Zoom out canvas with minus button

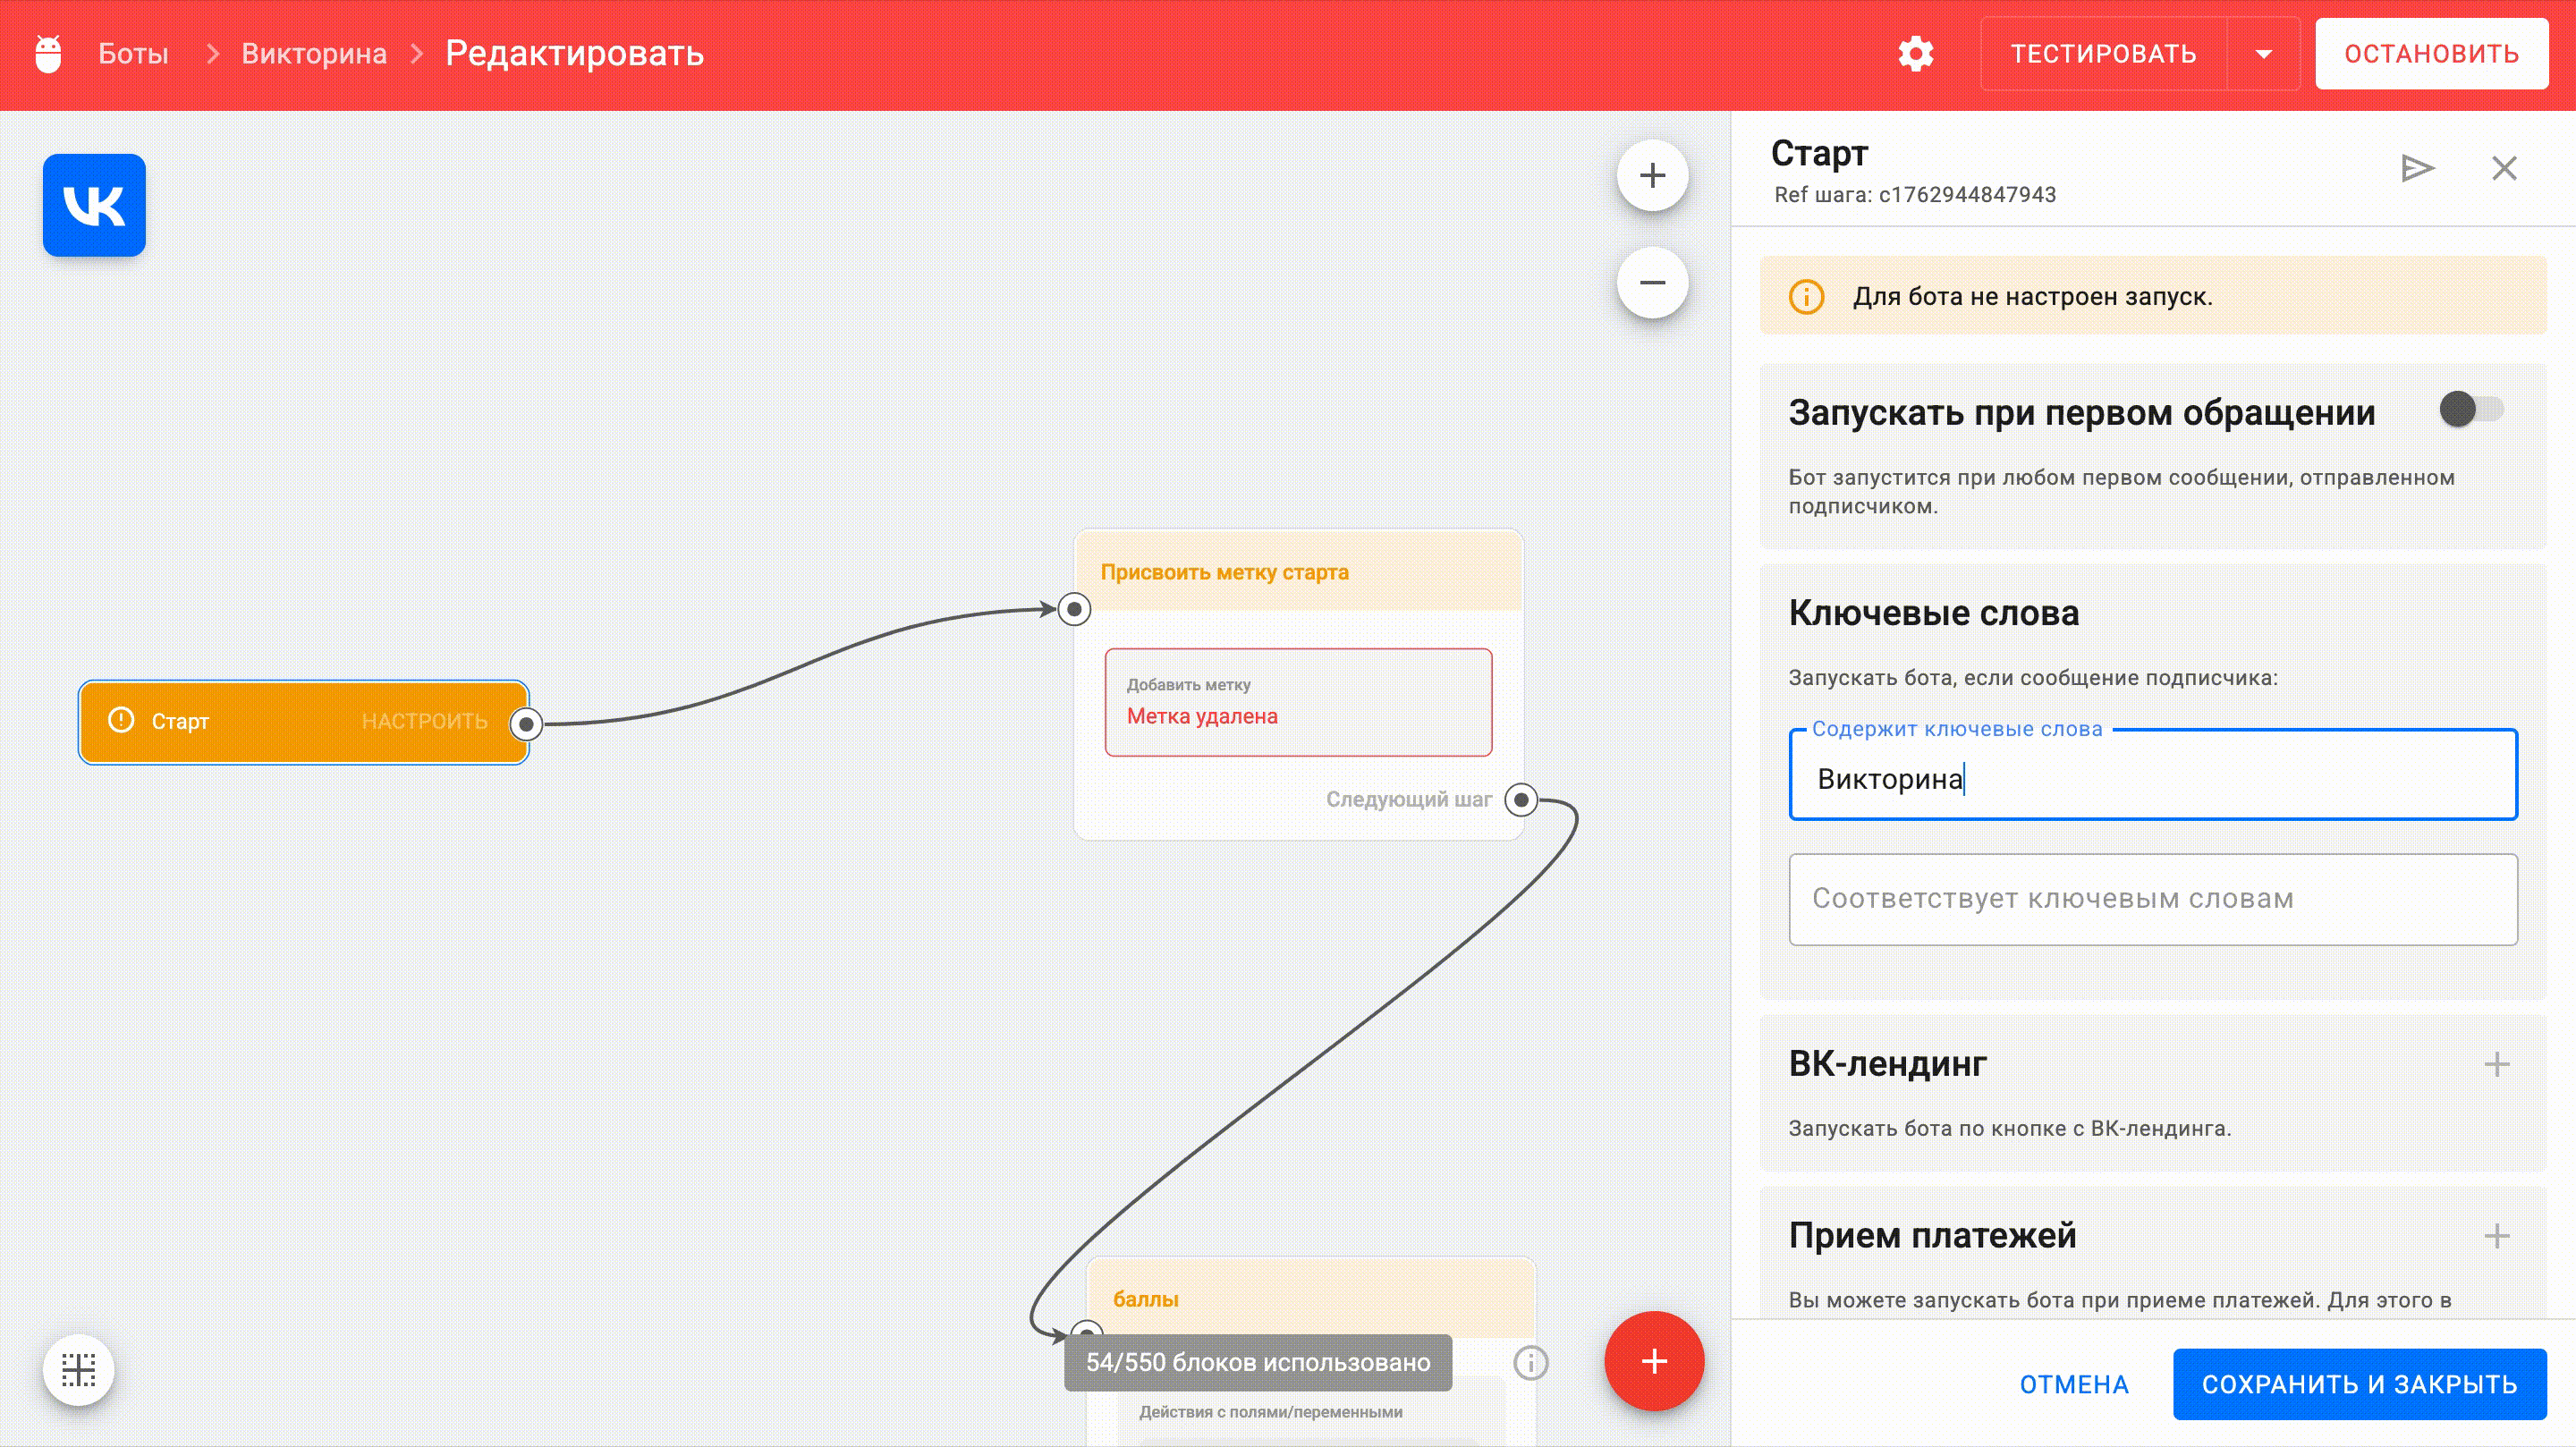(1652, 283)
